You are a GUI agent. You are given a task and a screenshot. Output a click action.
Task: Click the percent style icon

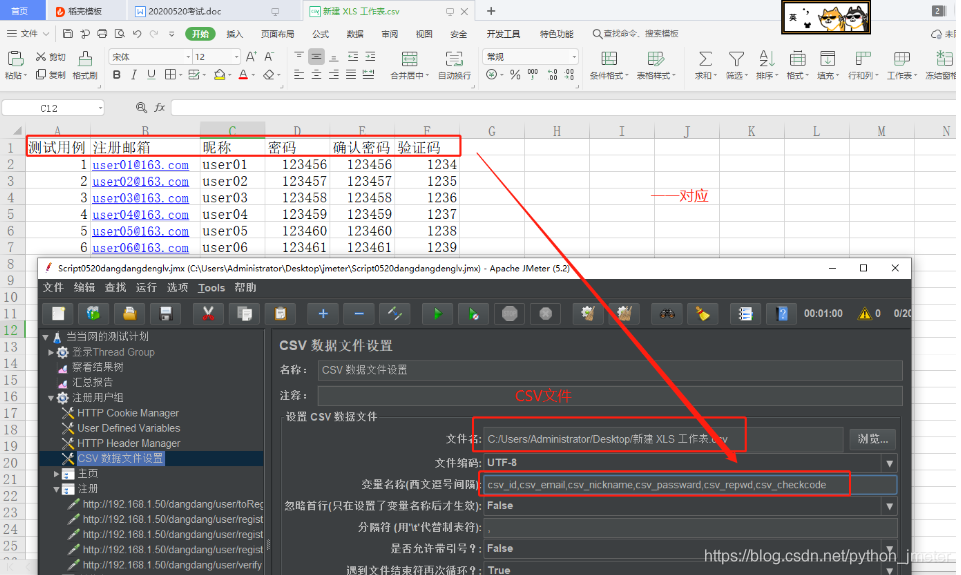tap(515, 75)
